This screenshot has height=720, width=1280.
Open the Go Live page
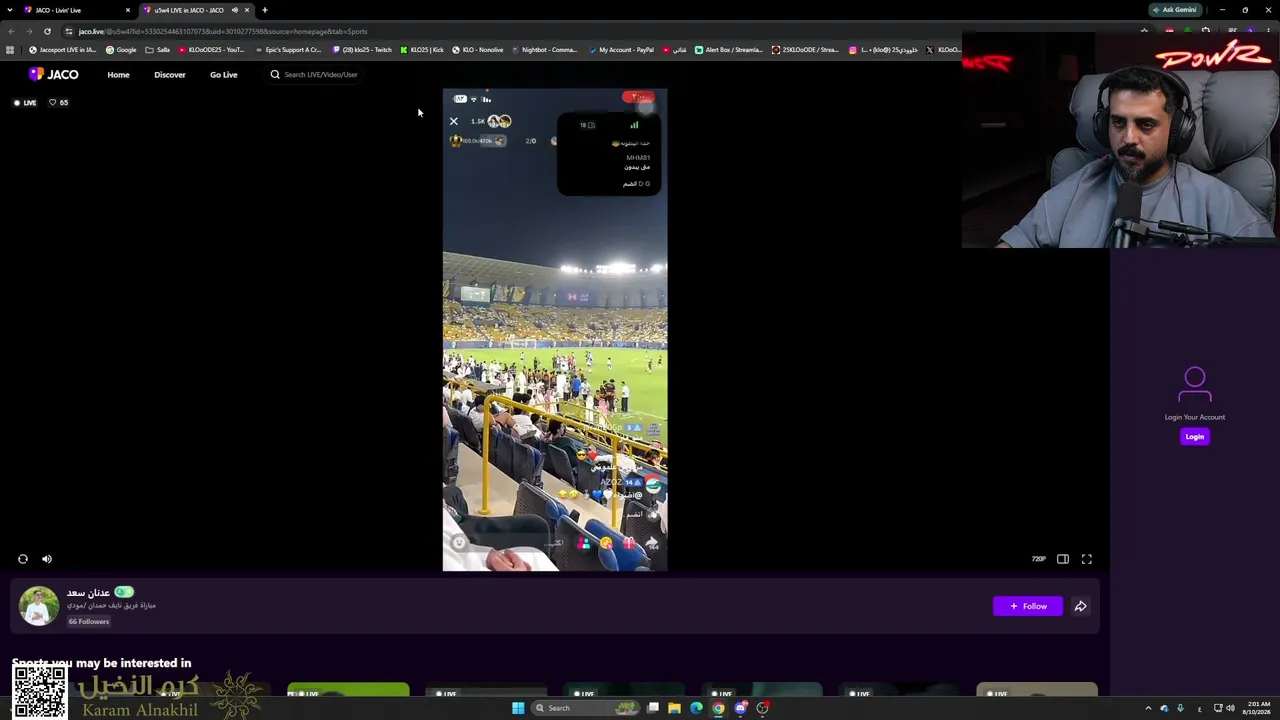pos(223,74)
